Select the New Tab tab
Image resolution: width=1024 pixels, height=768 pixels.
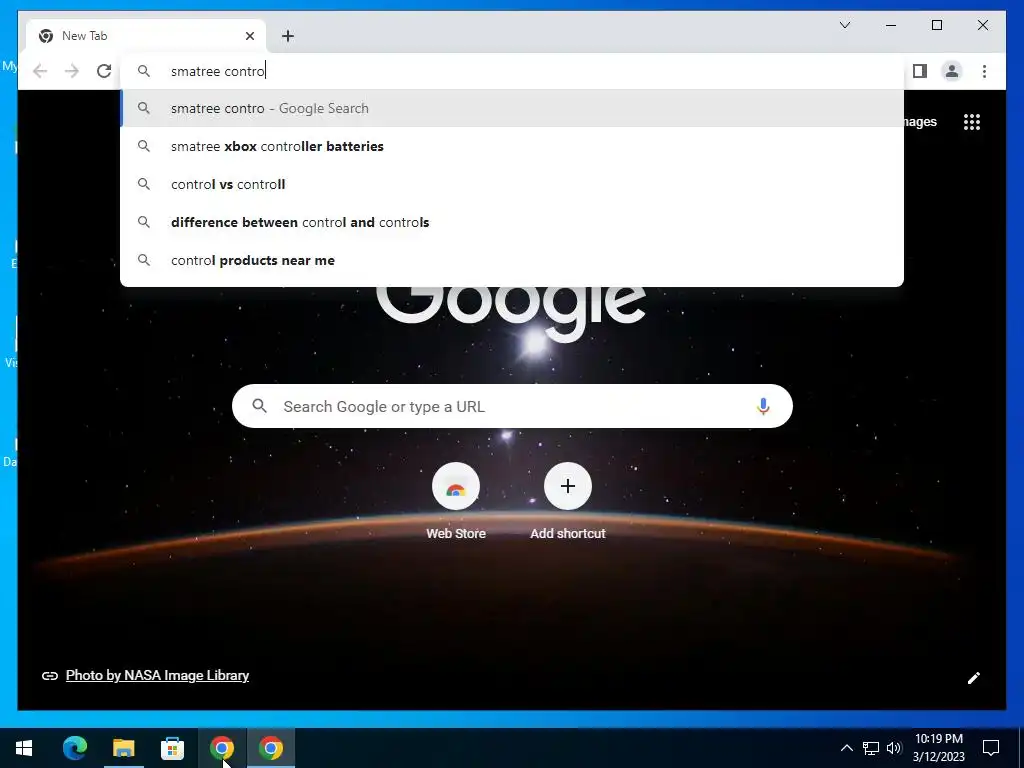click(146, 36)
